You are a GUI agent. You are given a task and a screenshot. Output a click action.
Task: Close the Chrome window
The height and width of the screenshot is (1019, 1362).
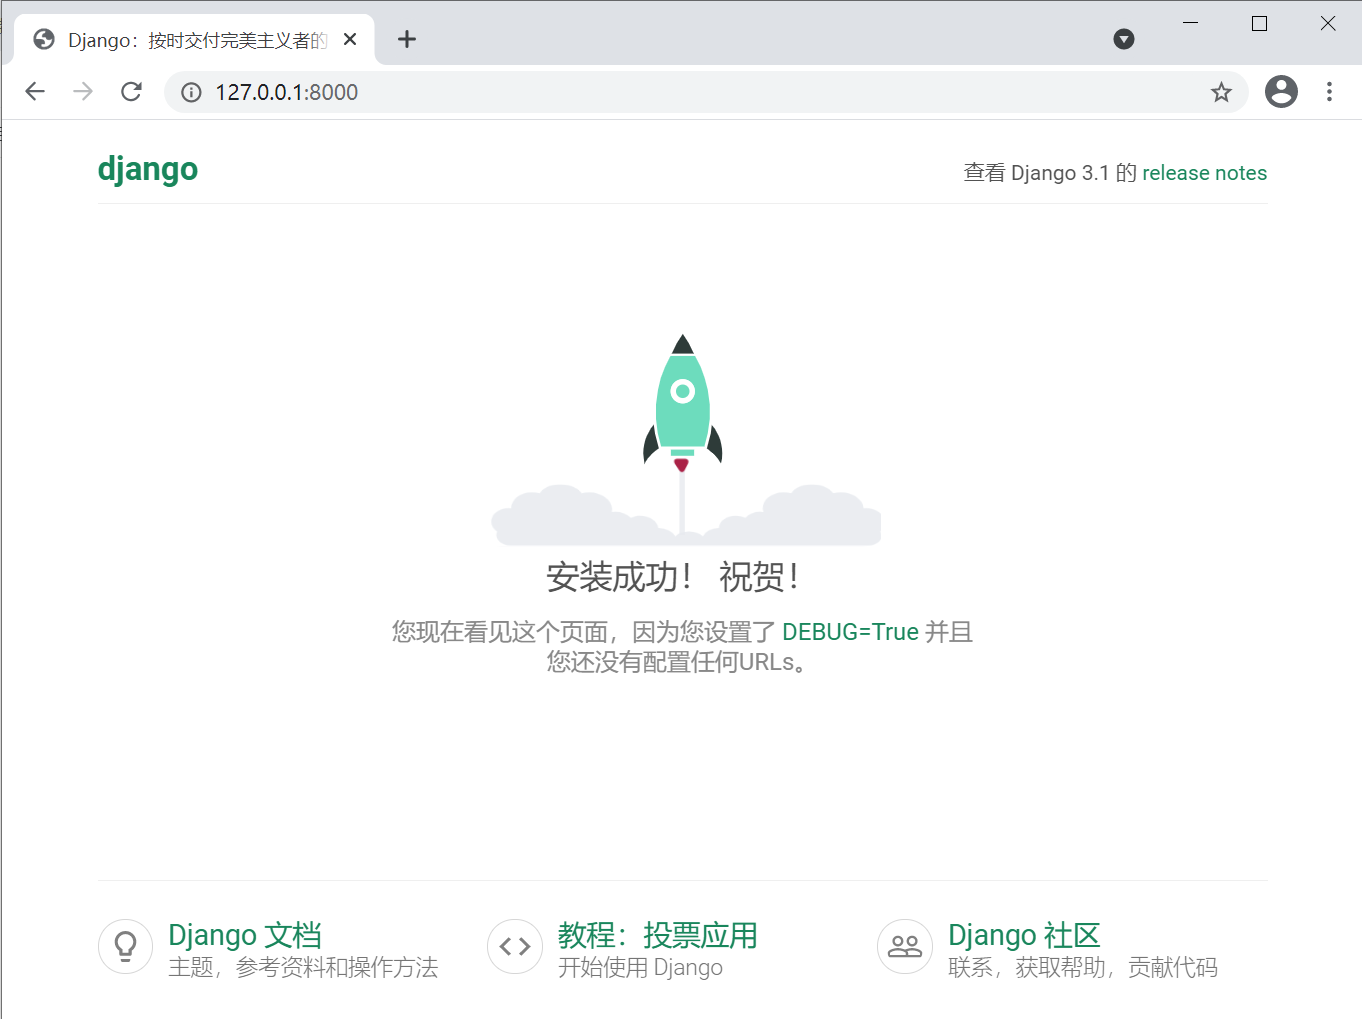click(1328, 23)
